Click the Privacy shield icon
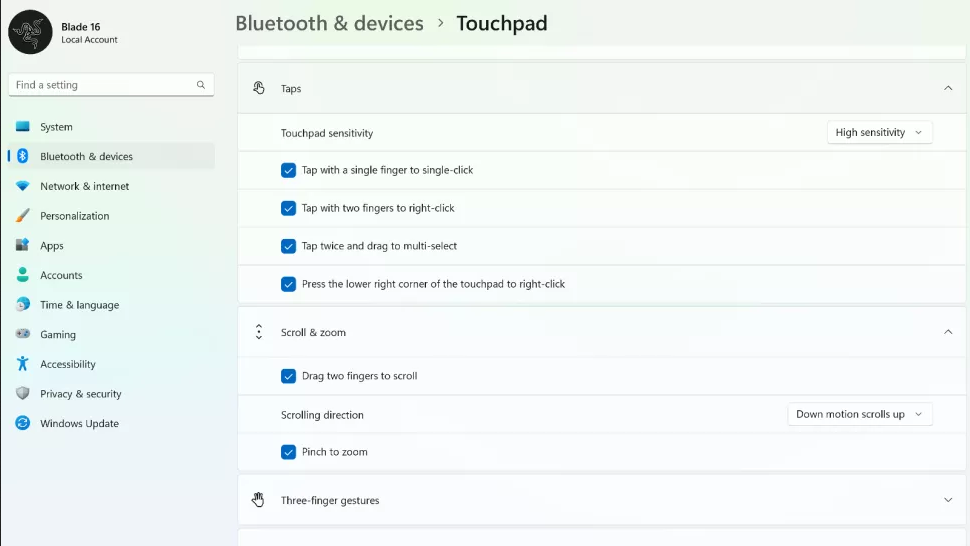970x546 pixels. click(23, 393)
